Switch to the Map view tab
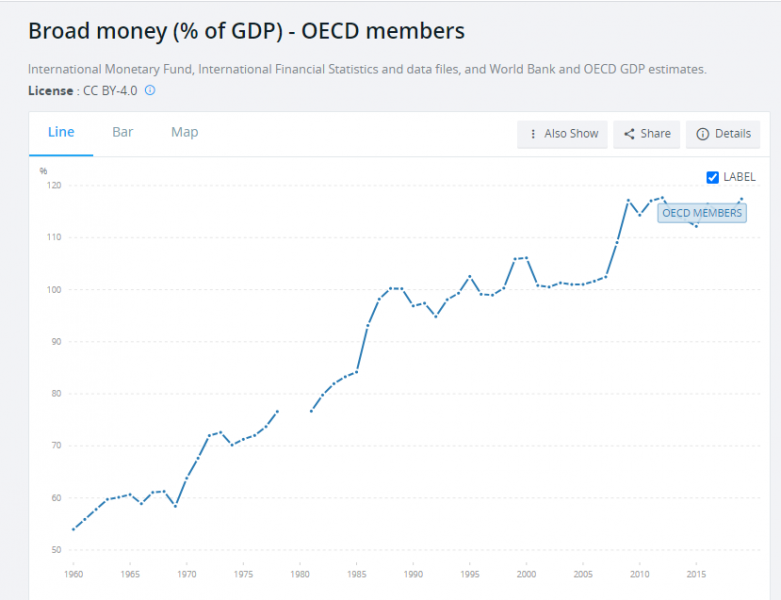Screen dimensions: 781x600 (x=184, y=132)
